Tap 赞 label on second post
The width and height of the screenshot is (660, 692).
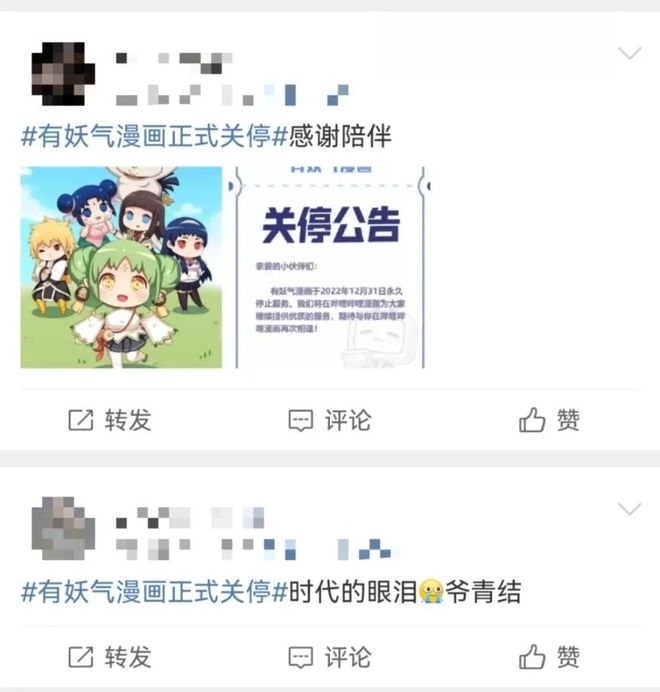(568, 657)
